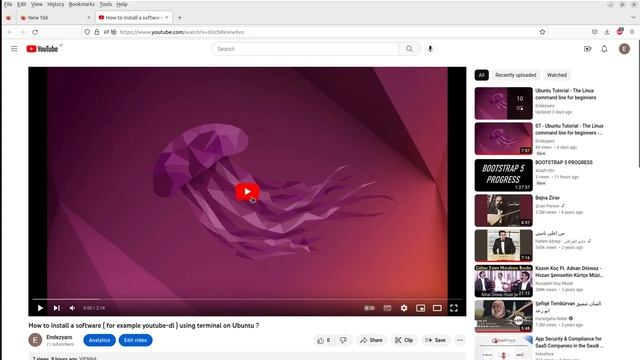
Task: Mute the video with the speaker icon
Action: [x=72, y=308]
